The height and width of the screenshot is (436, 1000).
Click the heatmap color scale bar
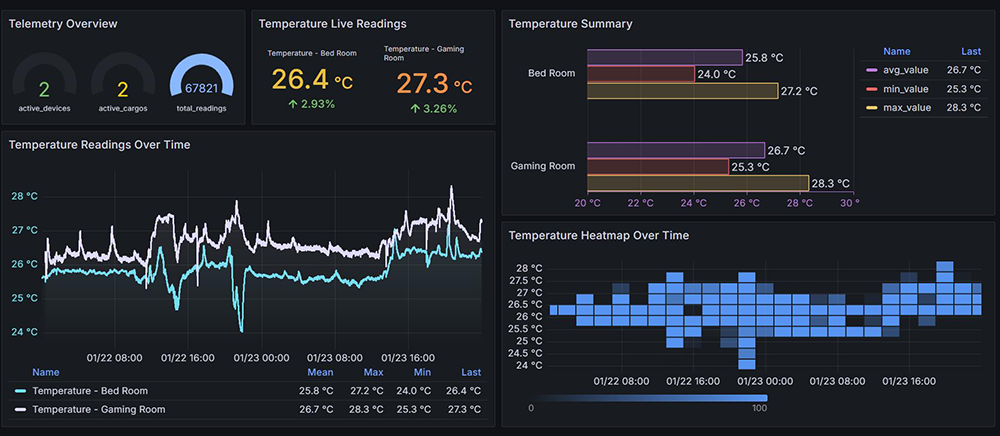pos(648,398)
